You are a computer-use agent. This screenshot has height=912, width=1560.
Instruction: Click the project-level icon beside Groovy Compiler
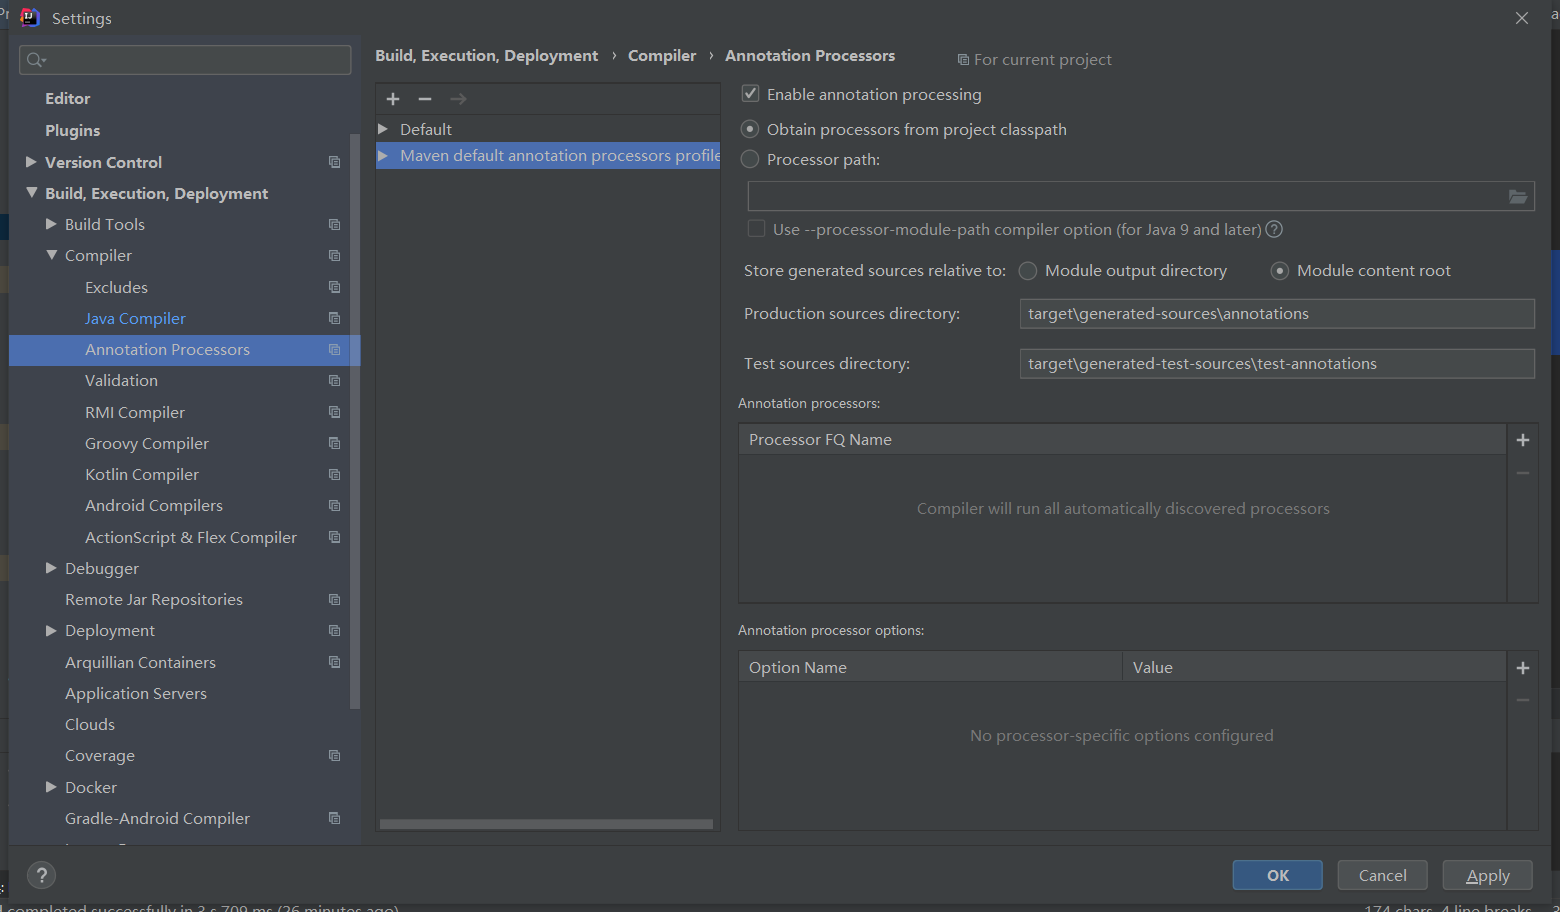[x=335, y=443]
